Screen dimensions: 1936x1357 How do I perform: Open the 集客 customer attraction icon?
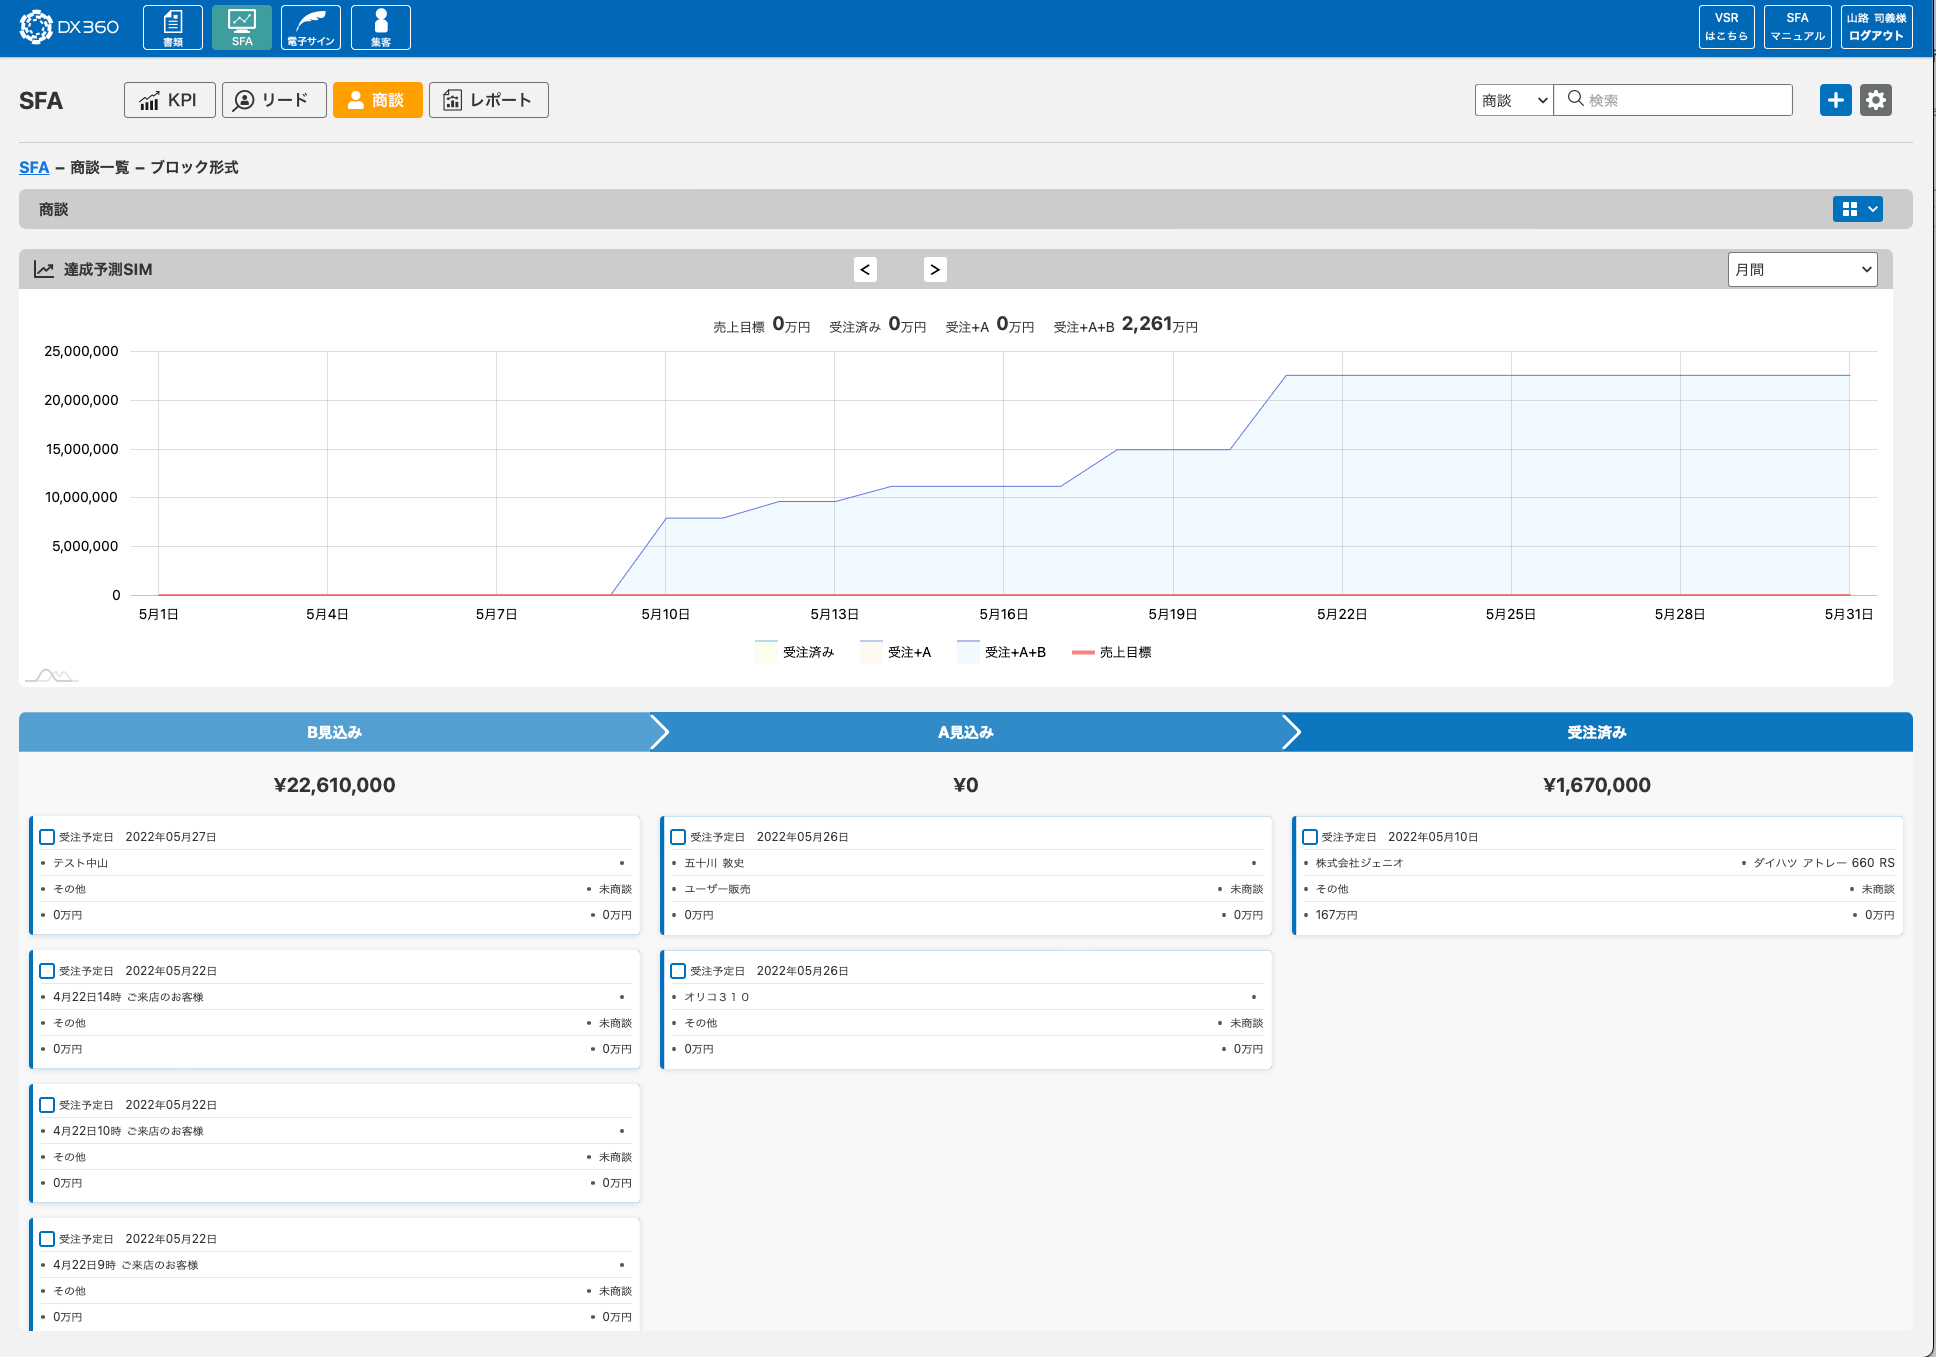pos(380,27)
